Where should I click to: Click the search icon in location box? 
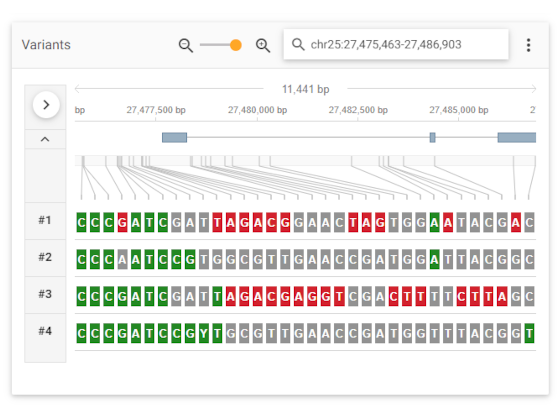tap(298, 45)
